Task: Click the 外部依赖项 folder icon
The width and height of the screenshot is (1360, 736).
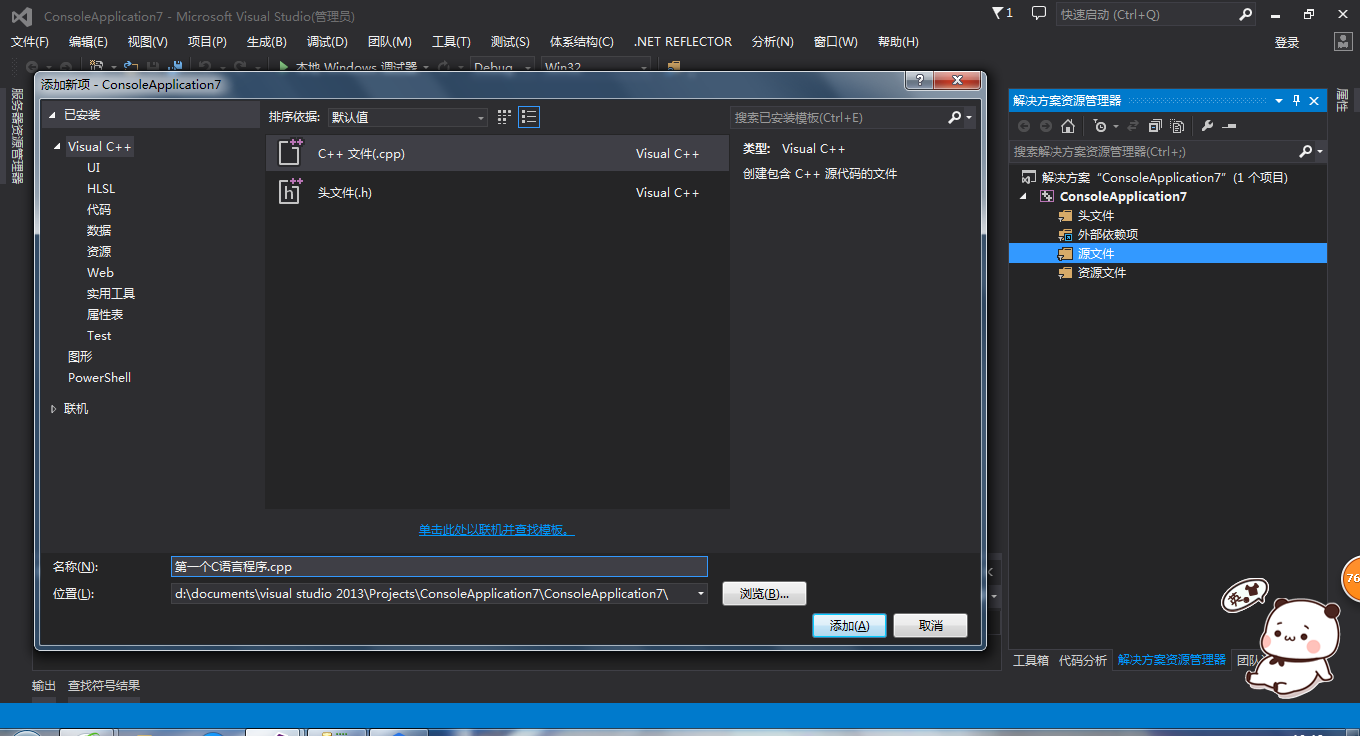Action: [1066, 234]
